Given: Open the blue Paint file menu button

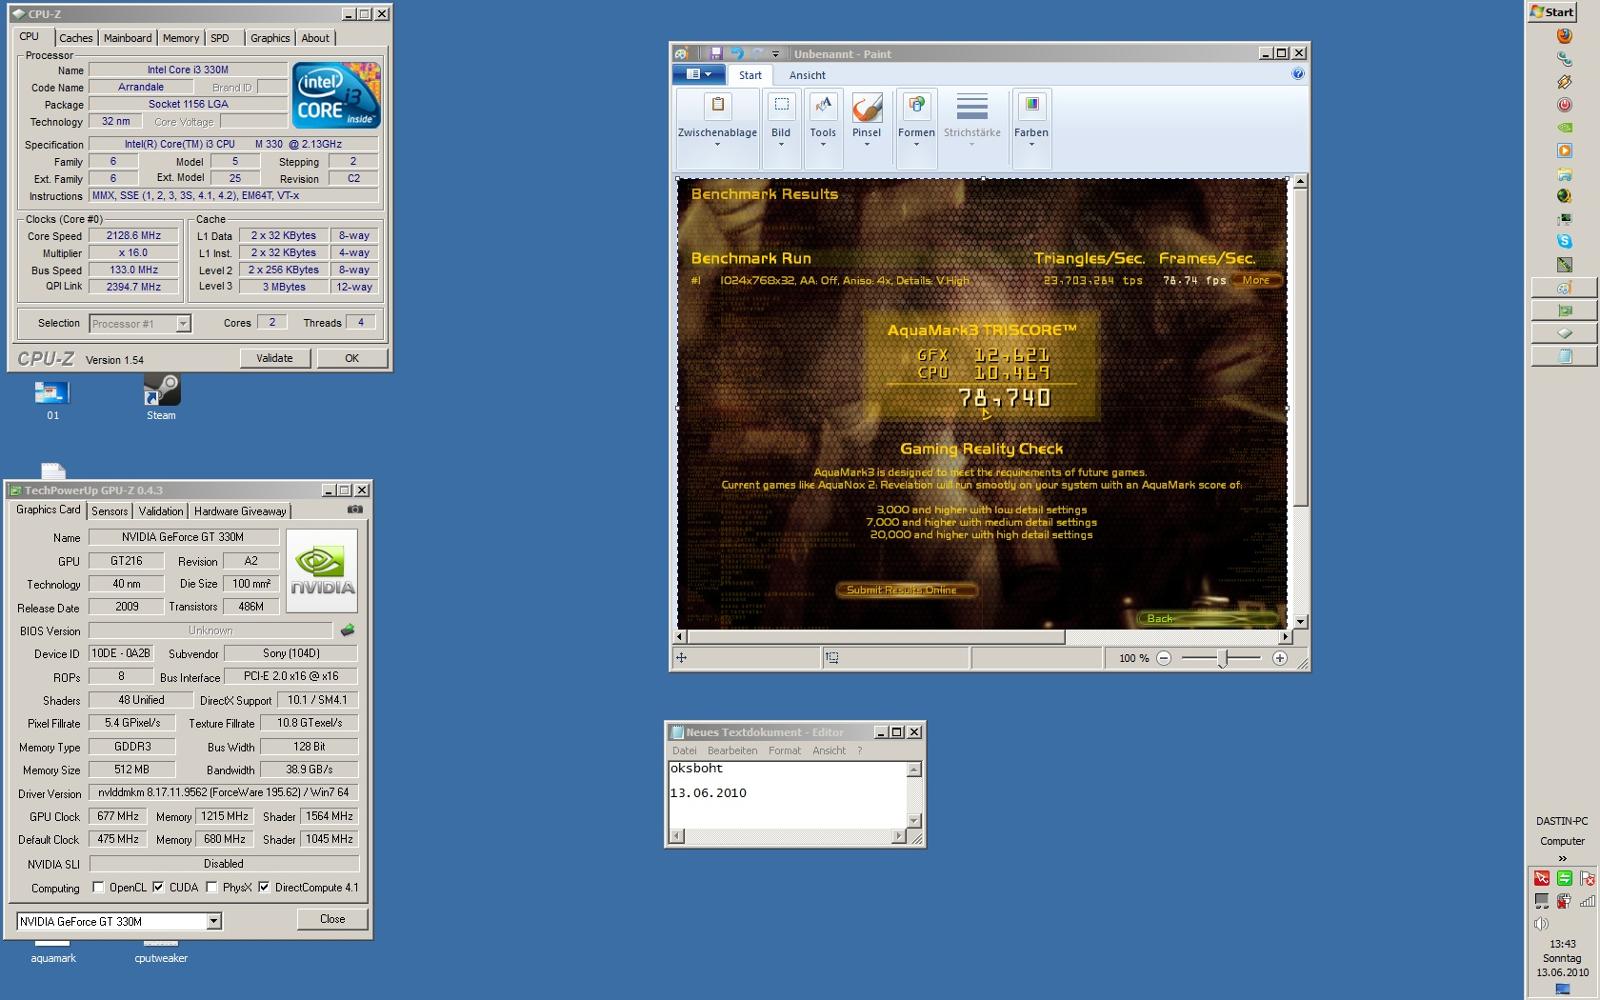Looking at the screenshot, I should (x=699, y=74).
